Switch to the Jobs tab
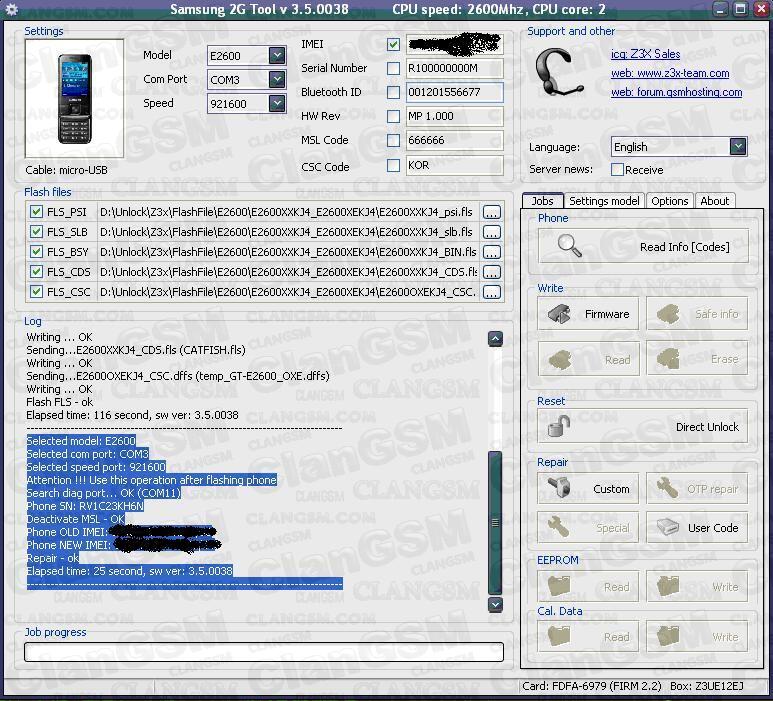773x701 pixels. [542, 201]
